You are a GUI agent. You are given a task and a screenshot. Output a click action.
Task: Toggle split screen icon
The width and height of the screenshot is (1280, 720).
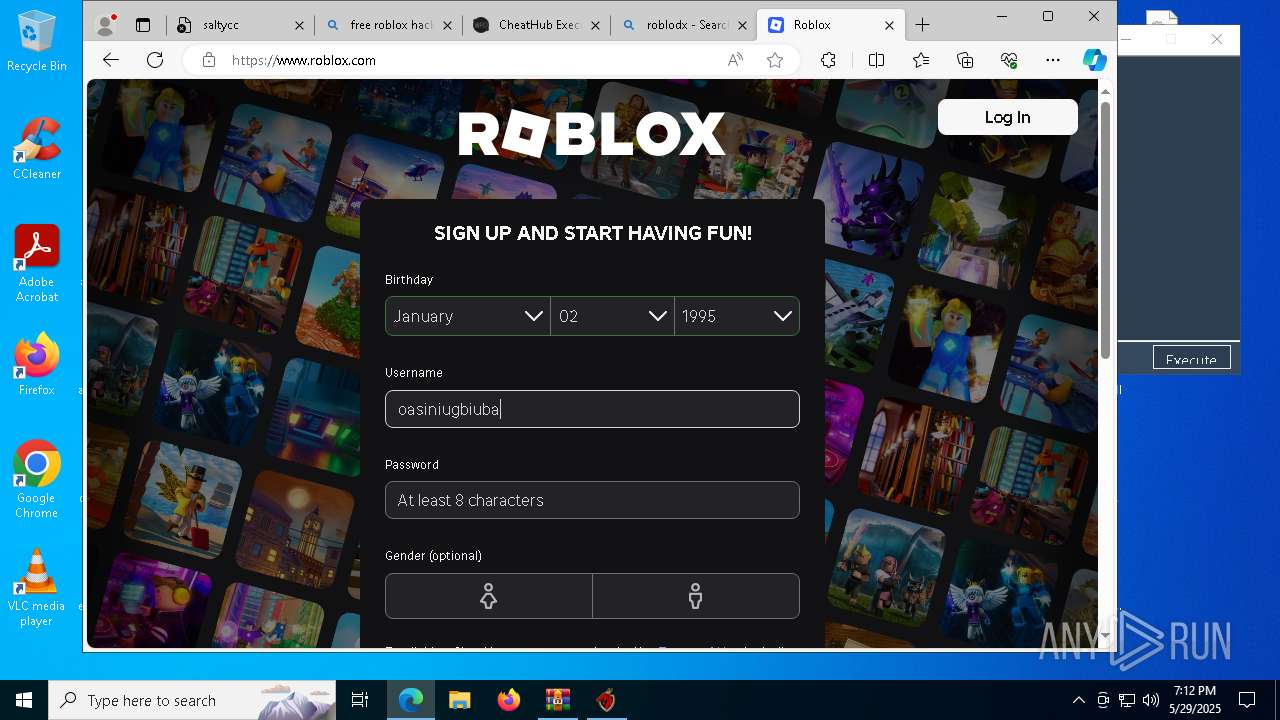876,60
